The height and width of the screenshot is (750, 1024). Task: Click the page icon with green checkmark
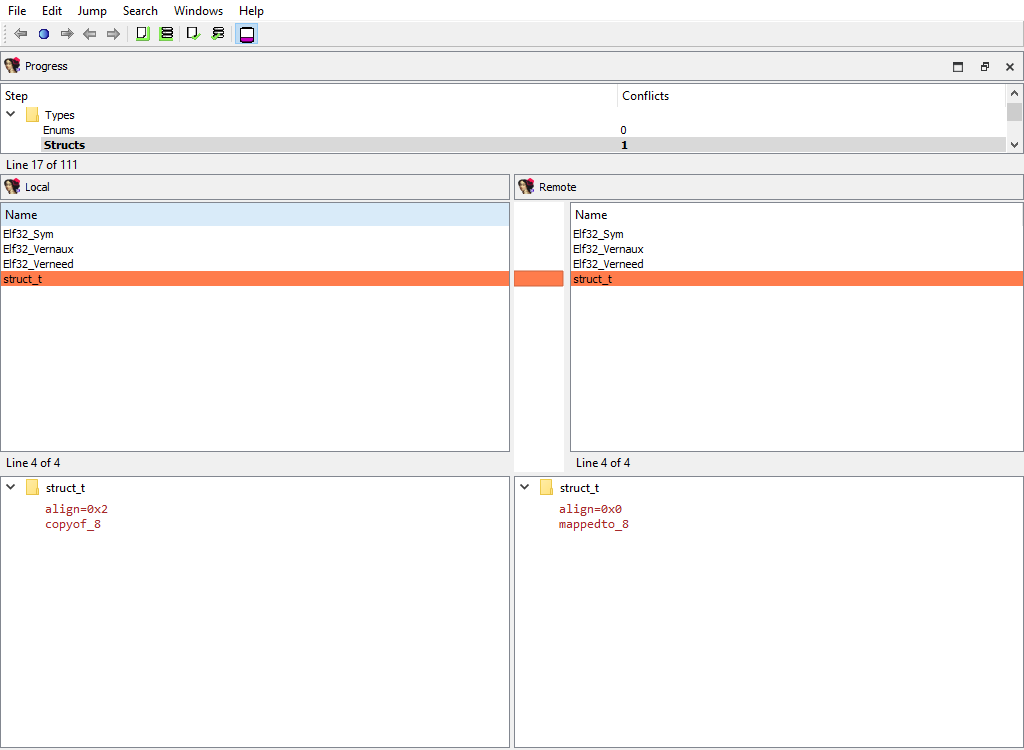[194, 34]
